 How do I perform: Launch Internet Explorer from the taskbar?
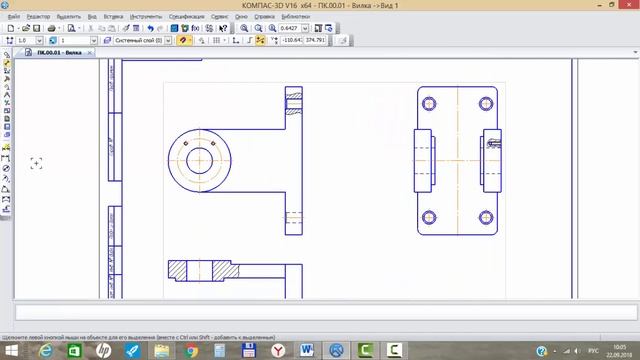point(45,351)
